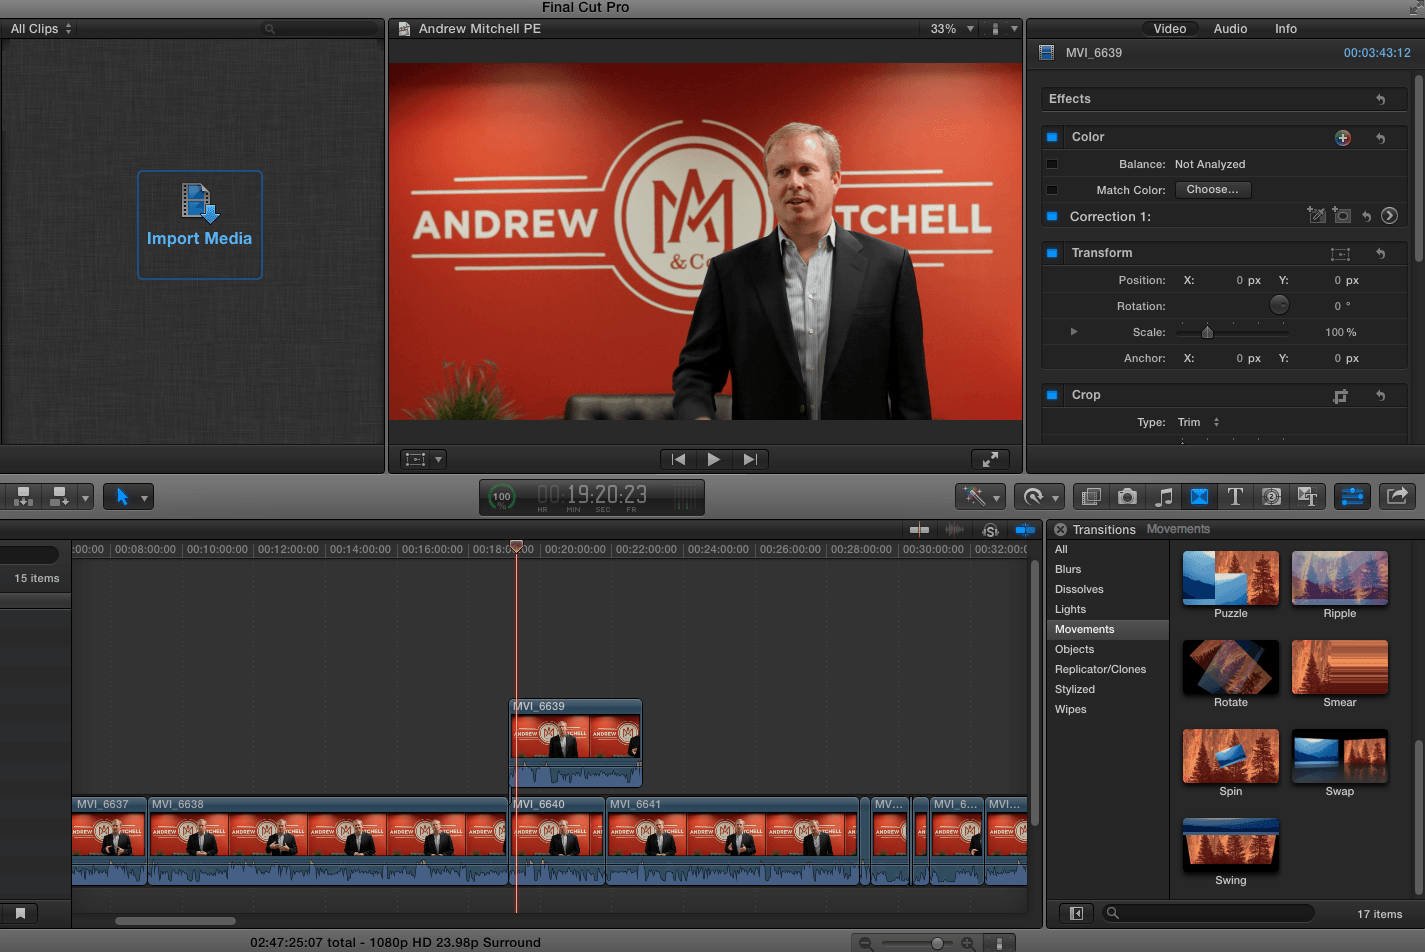The height and width of the screenshot is (952, 1425).
Task: Open the Correction 1 color board arrow
Action: tap(1389, 216)
